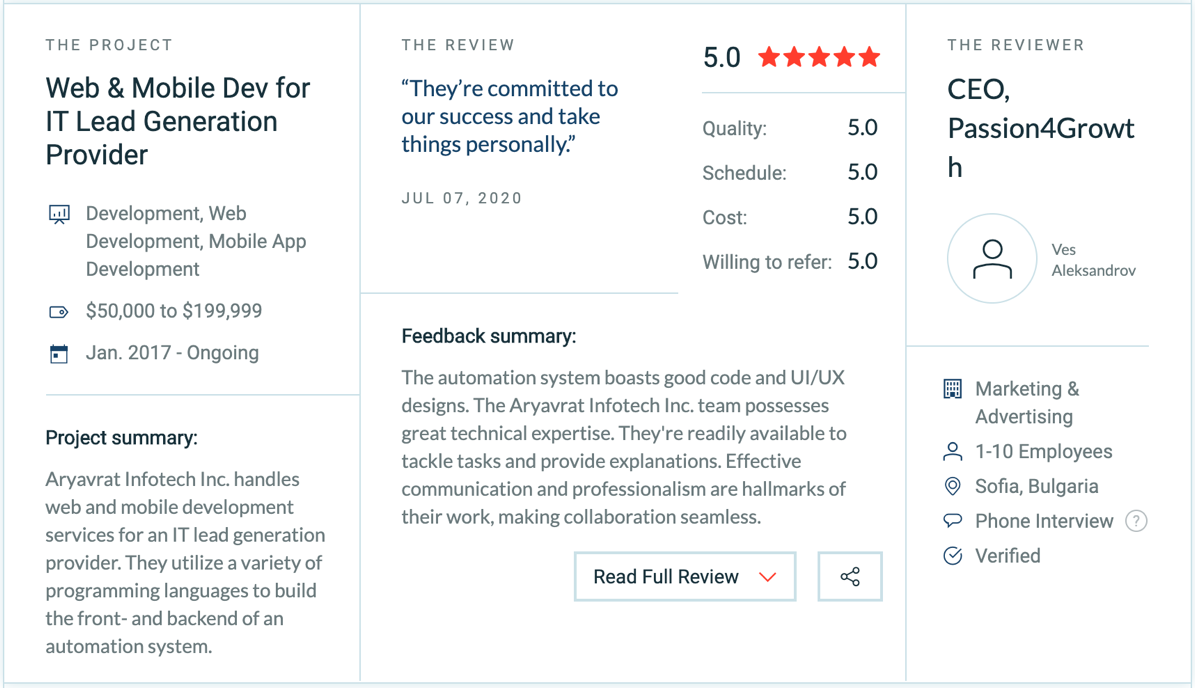Open the project title Web & Mobile Dev

(178, 121)
